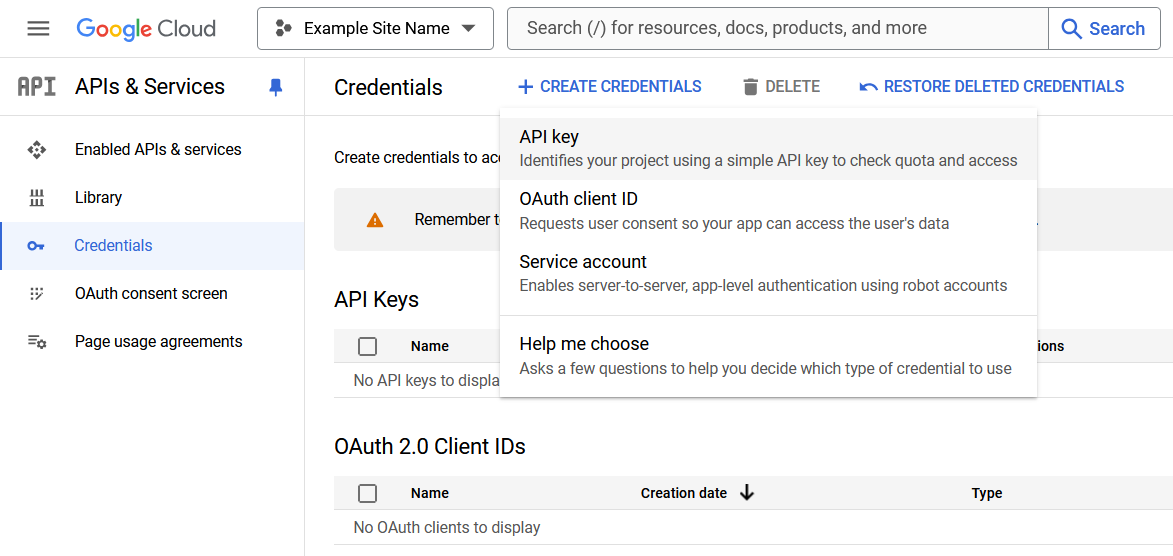This screenshot has width=1173, height=556.
Task: Click the Credentials page title
Action: tap(388, 88)
